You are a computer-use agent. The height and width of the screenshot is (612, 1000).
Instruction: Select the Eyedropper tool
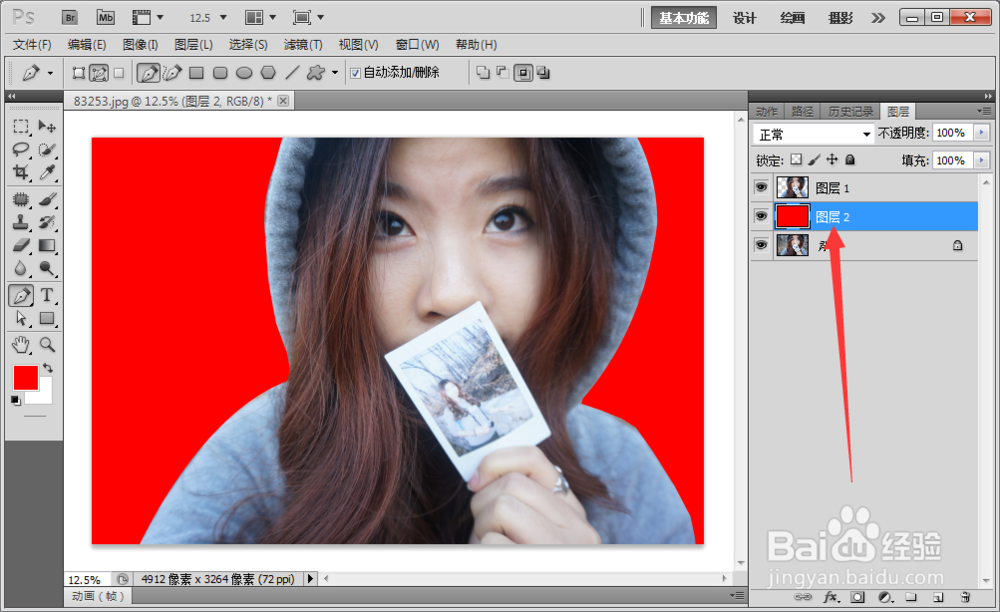[x=47, y=173]
